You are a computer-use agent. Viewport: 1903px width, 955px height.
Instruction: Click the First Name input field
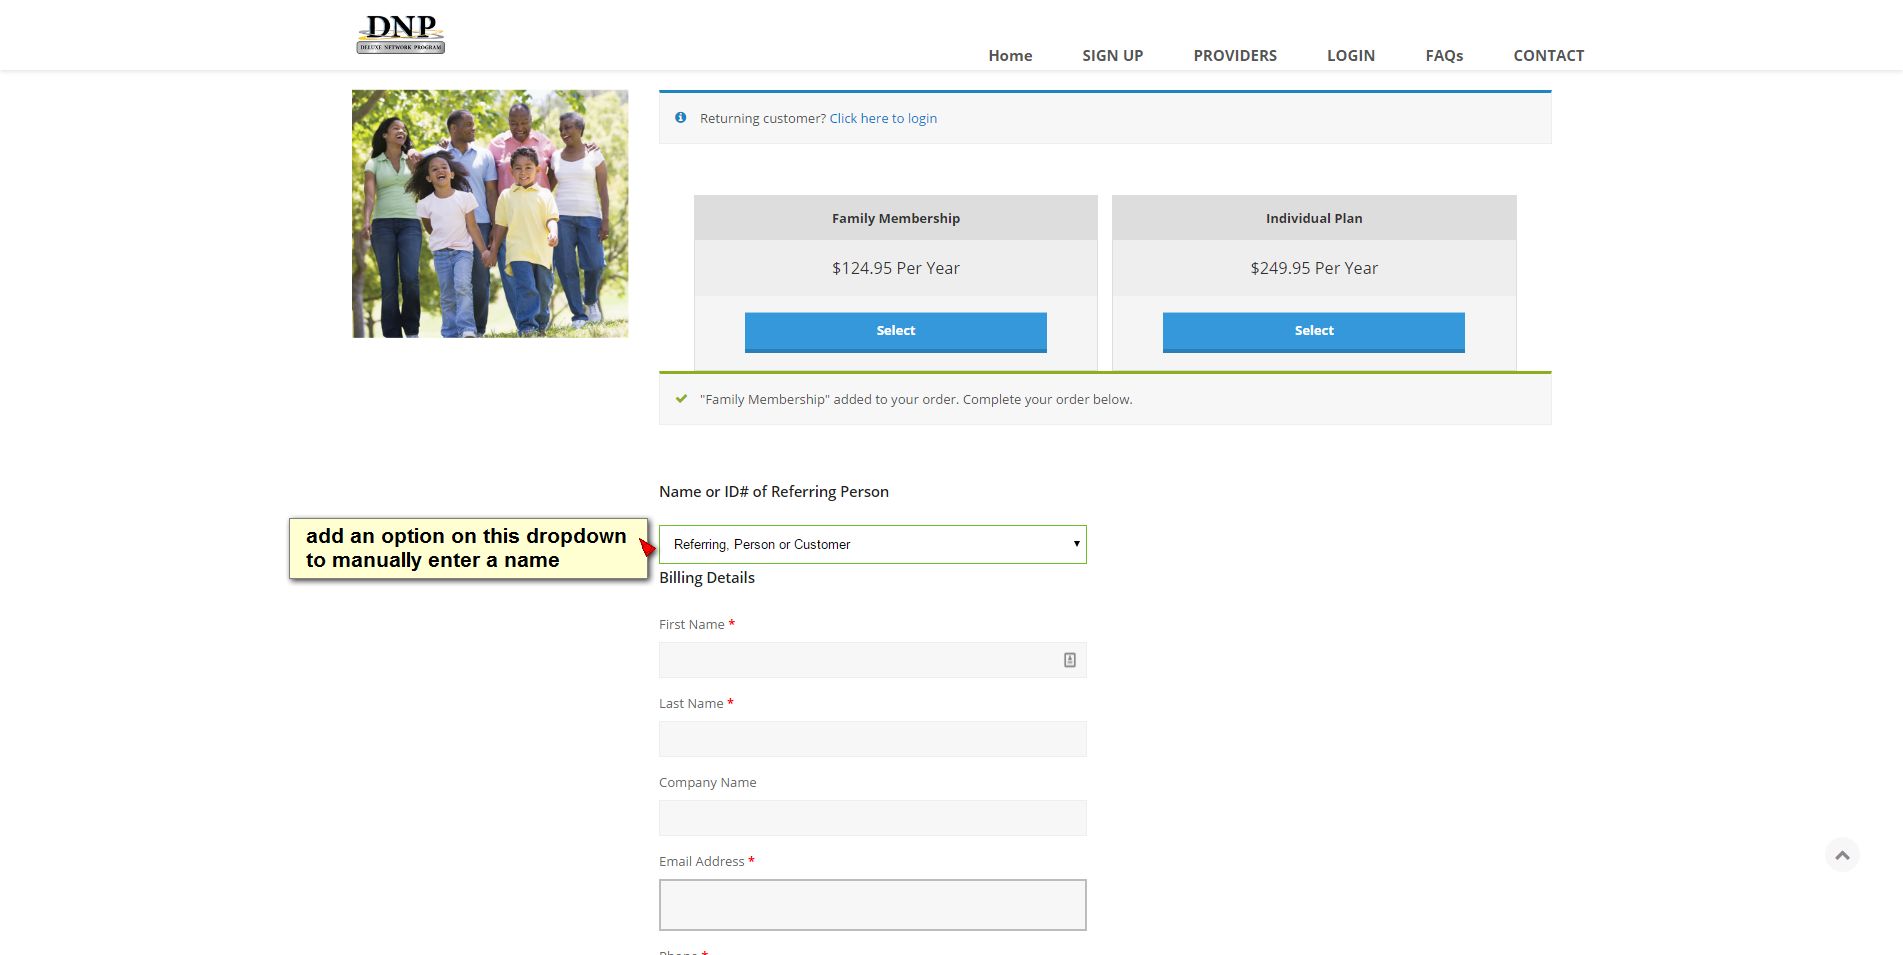pyautogui.click(x=873, y=660)
